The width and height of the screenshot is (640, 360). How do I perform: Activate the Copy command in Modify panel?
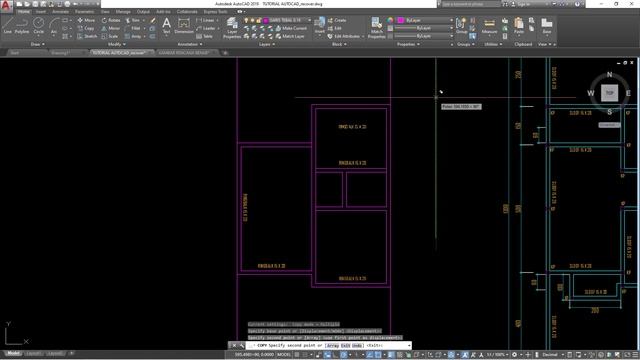point(86,28)
